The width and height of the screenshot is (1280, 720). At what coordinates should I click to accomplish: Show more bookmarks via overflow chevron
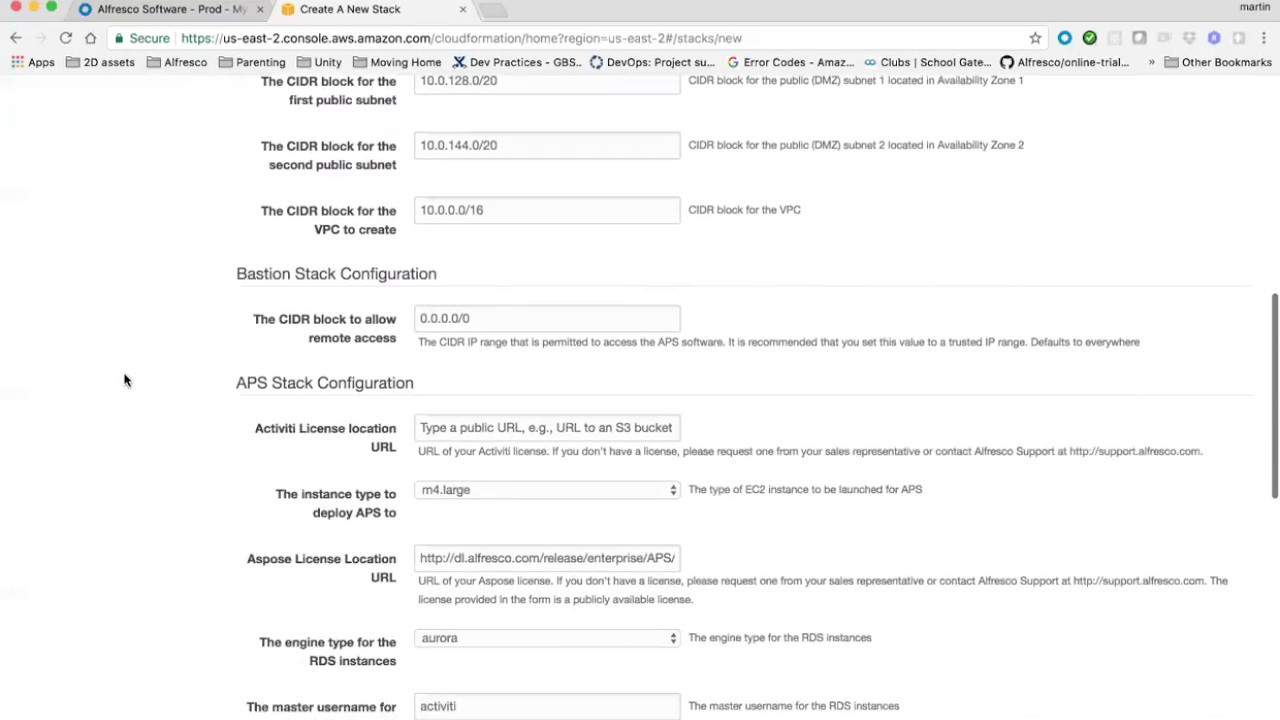coord(1151,62)
